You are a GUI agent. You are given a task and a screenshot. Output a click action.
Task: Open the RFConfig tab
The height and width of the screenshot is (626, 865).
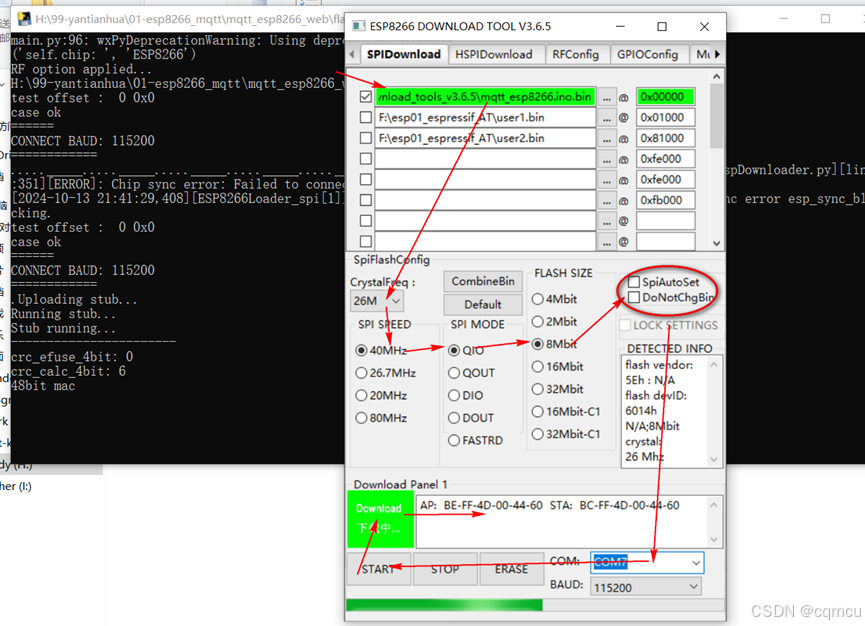[578, 54]
